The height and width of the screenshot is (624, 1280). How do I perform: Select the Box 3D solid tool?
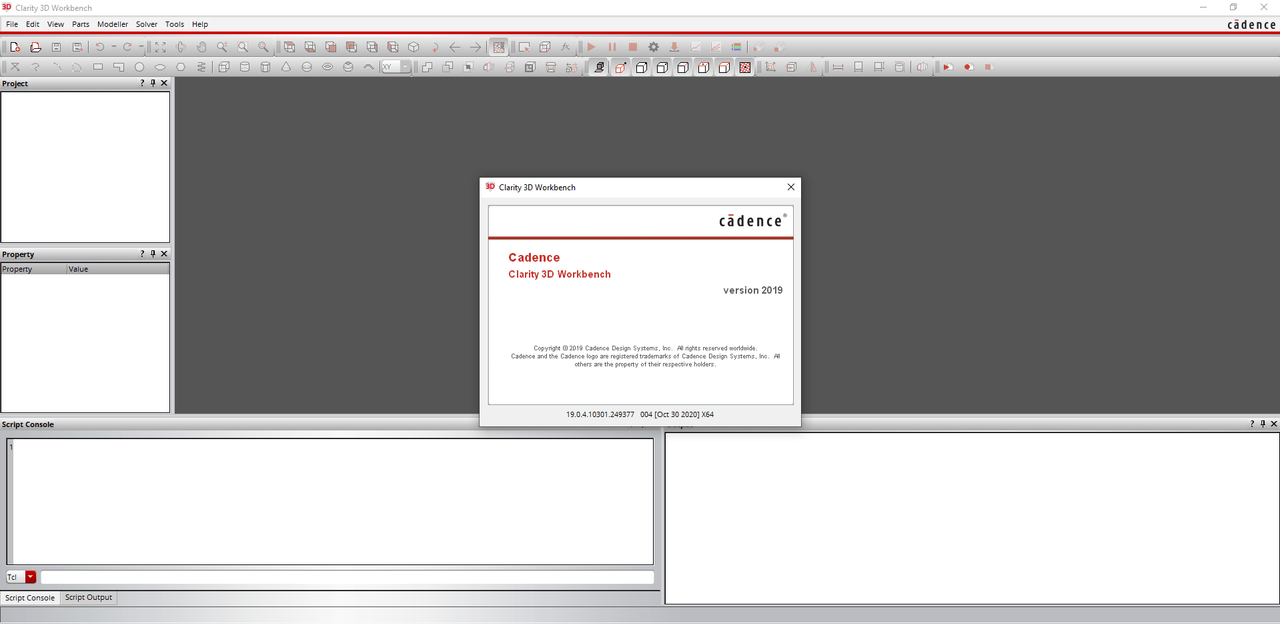(x=224, y=67)
